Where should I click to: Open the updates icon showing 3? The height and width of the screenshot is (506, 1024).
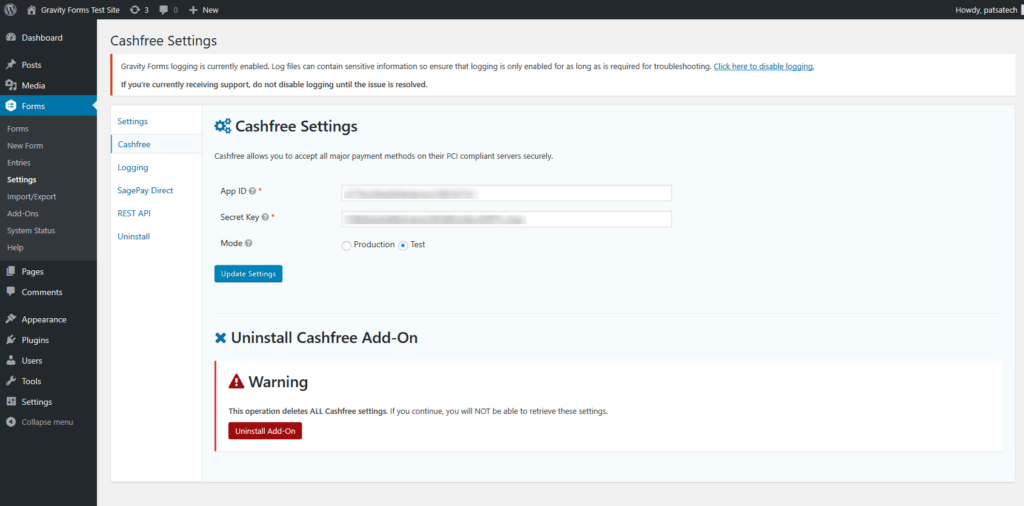(135, 10)
